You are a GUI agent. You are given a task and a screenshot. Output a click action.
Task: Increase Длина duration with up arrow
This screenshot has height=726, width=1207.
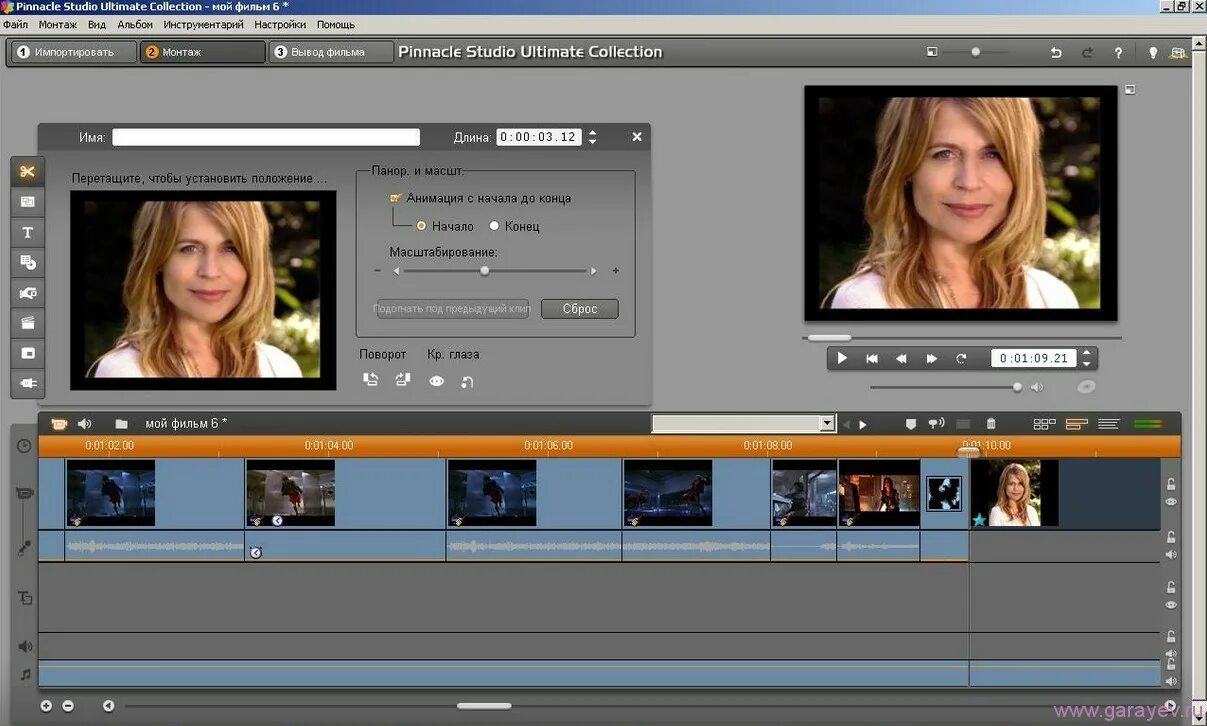pyautogui.click(x=593, y=132)
